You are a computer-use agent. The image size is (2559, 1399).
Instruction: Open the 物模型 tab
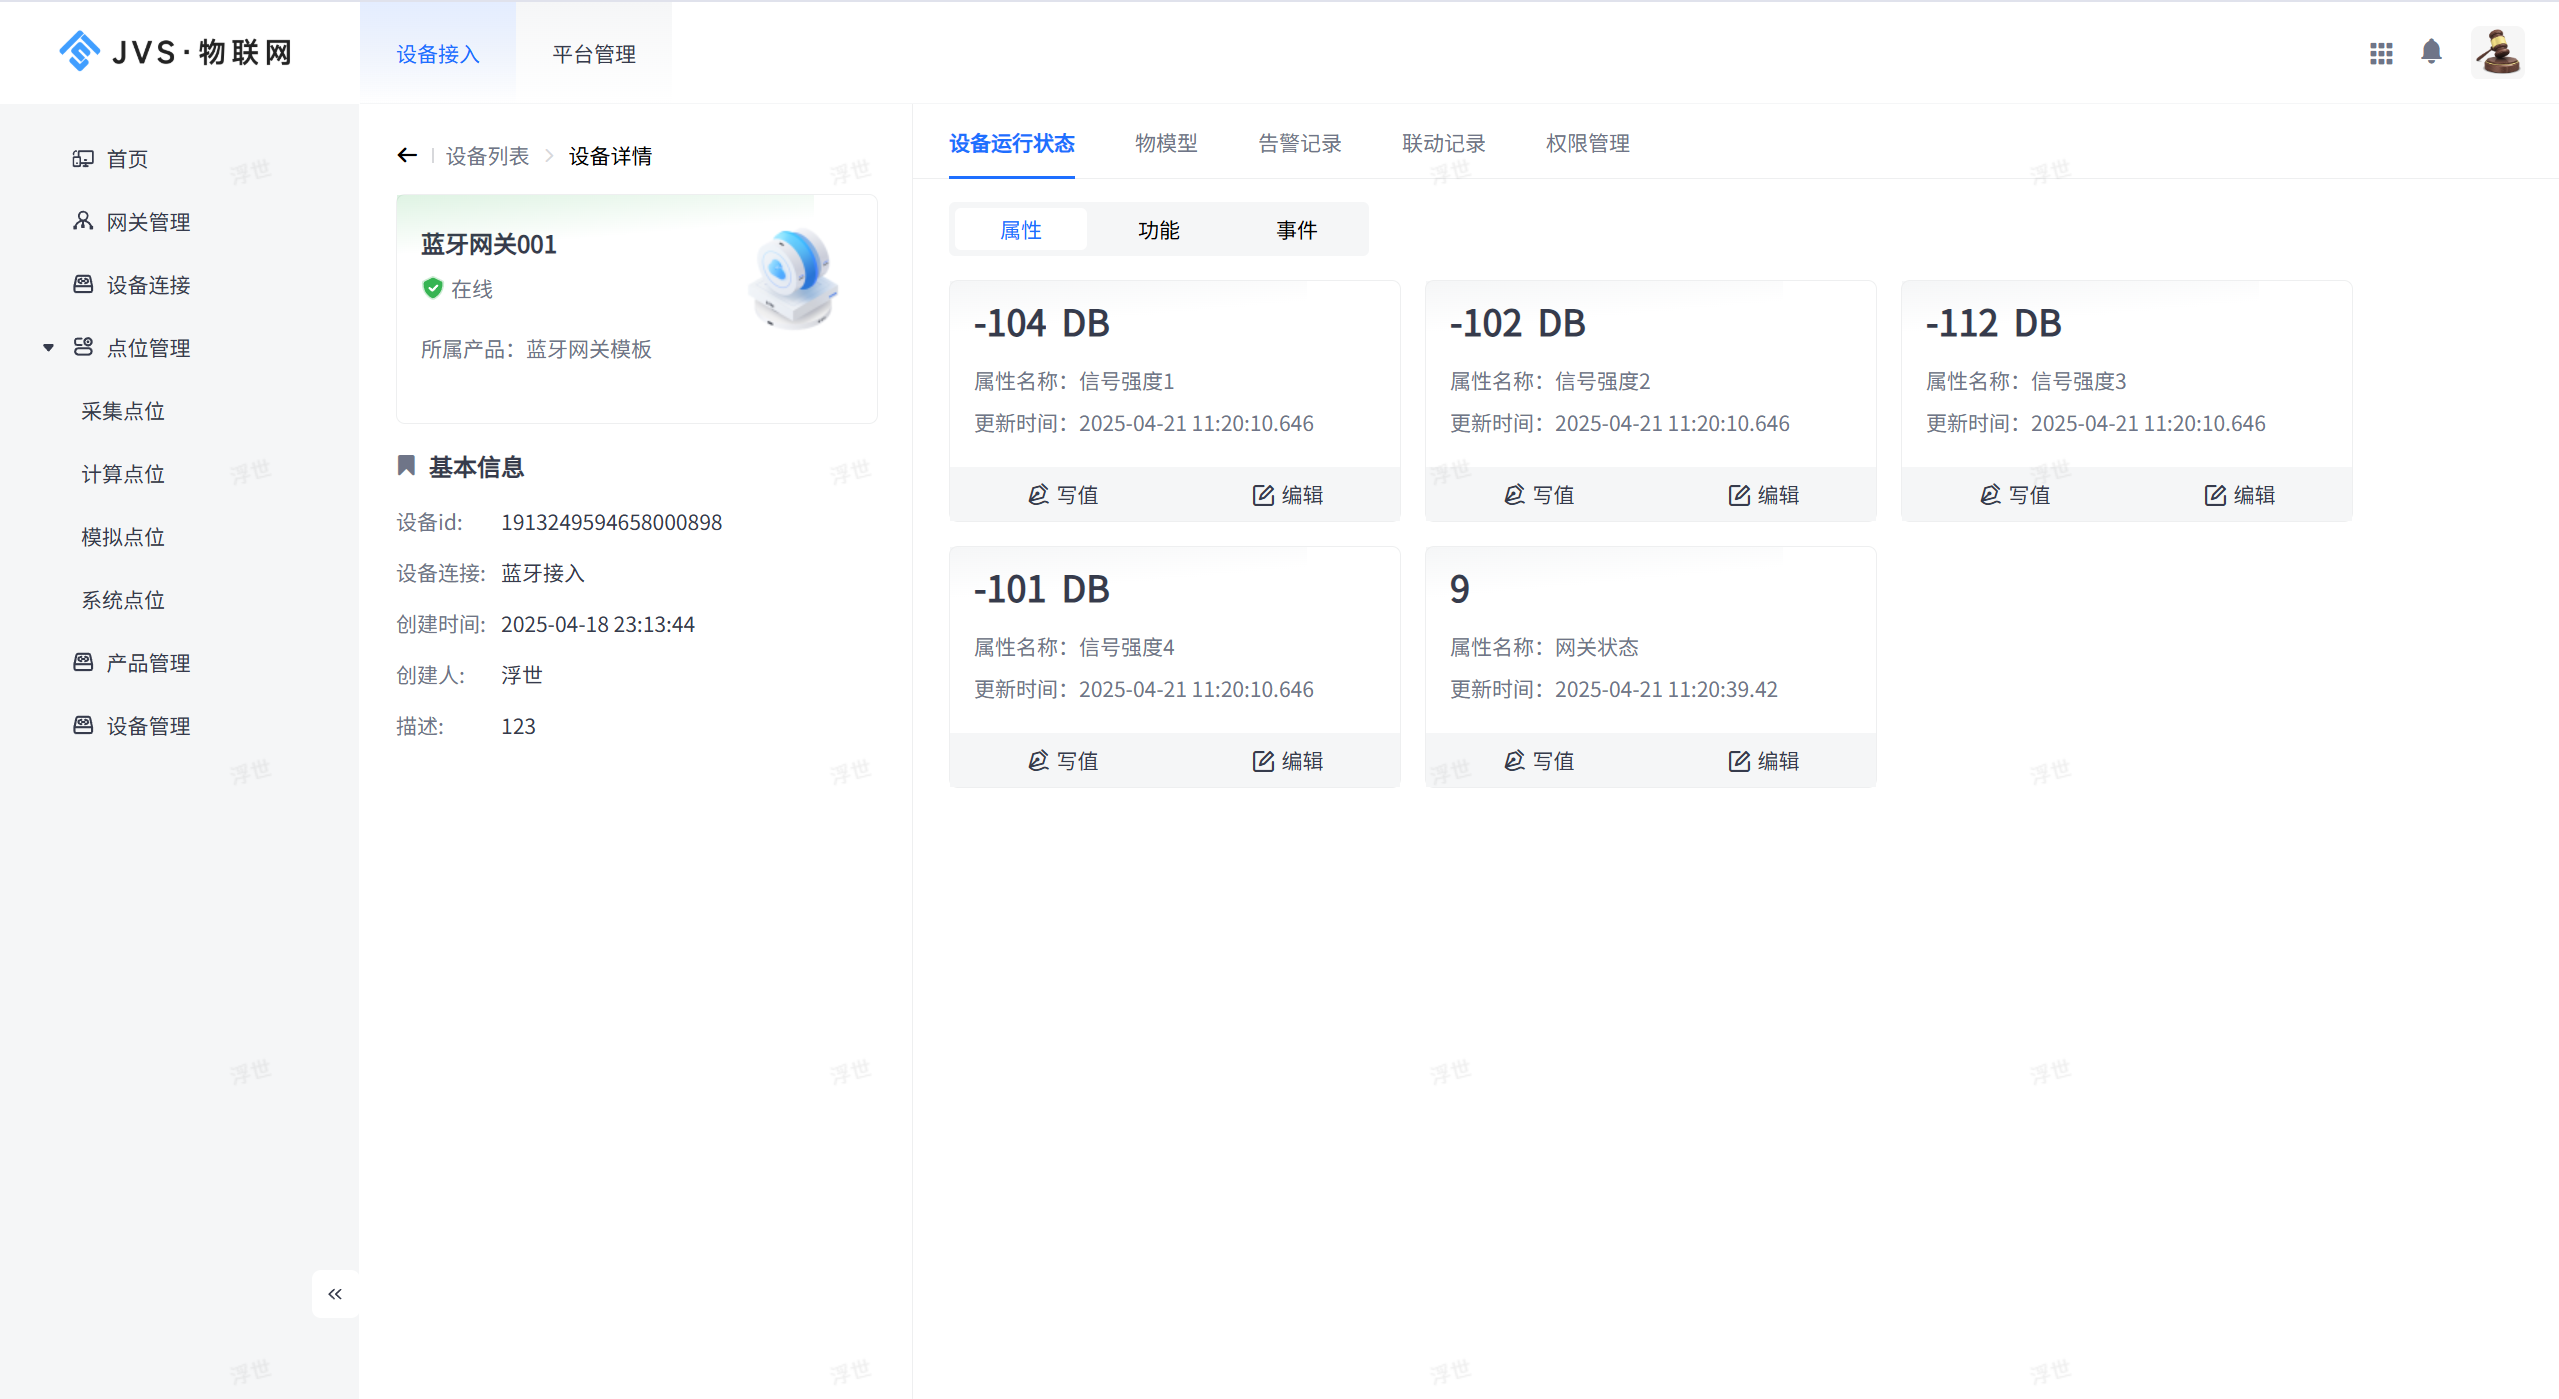click(x=1166, y=143)
